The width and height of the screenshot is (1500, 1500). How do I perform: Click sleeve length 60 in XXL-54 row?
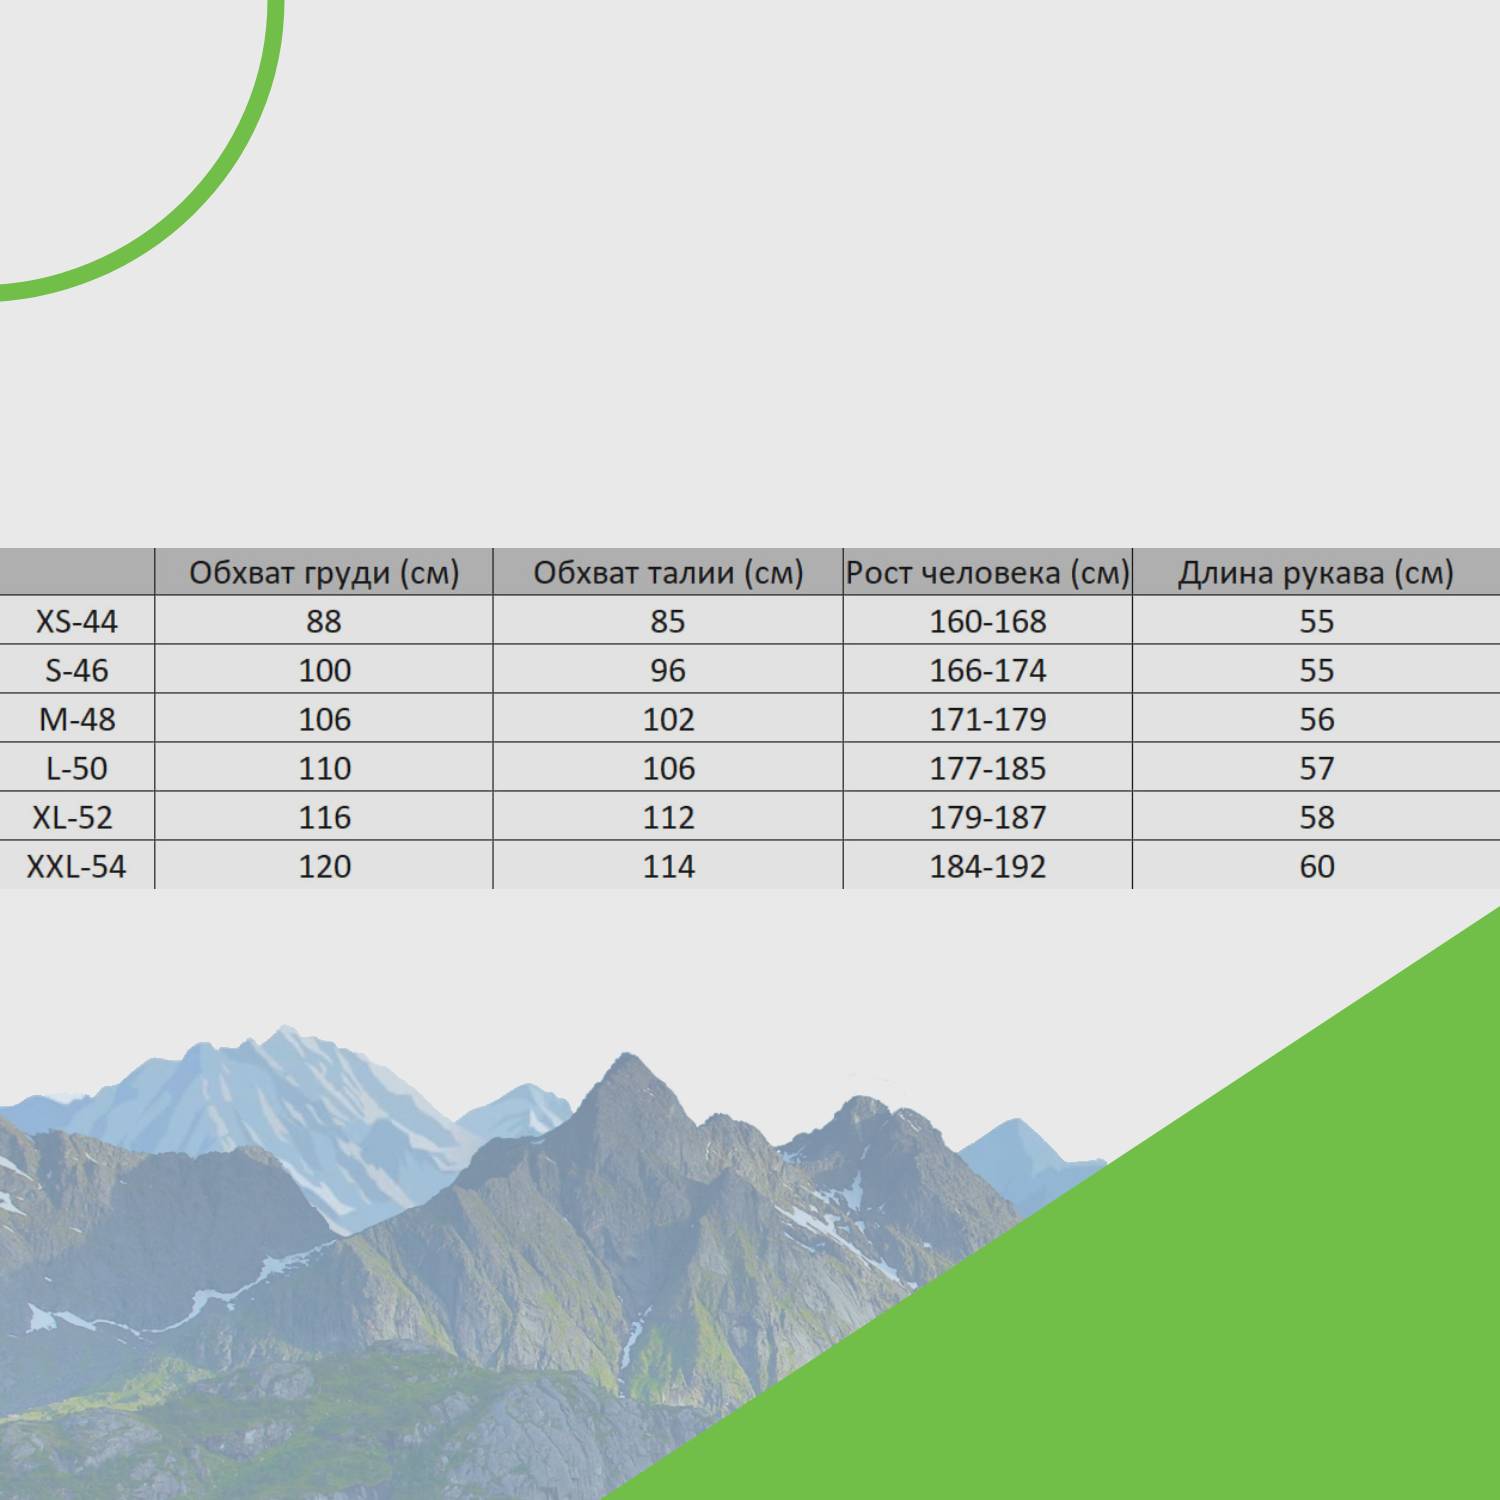click(1316, 866)
